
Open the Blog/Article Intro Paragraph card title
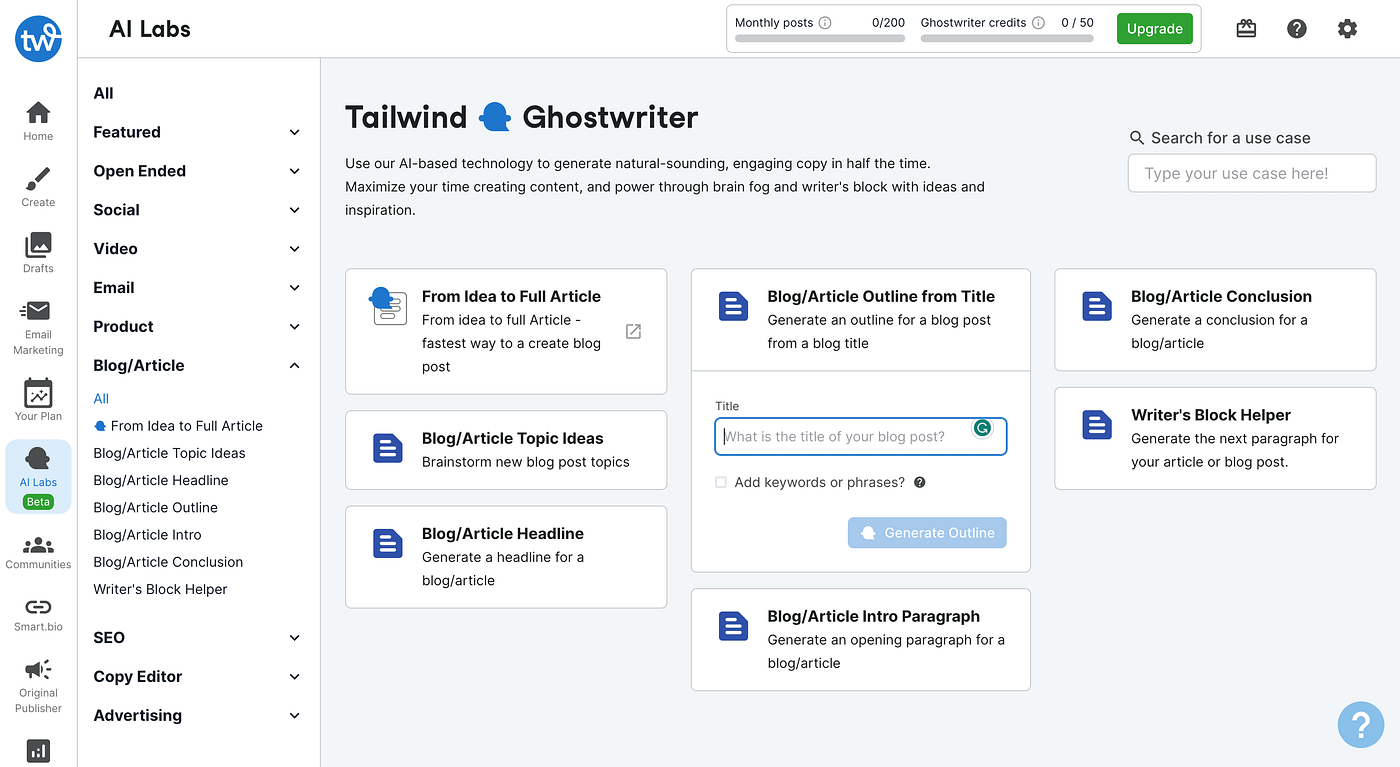[x=874, y=616]
